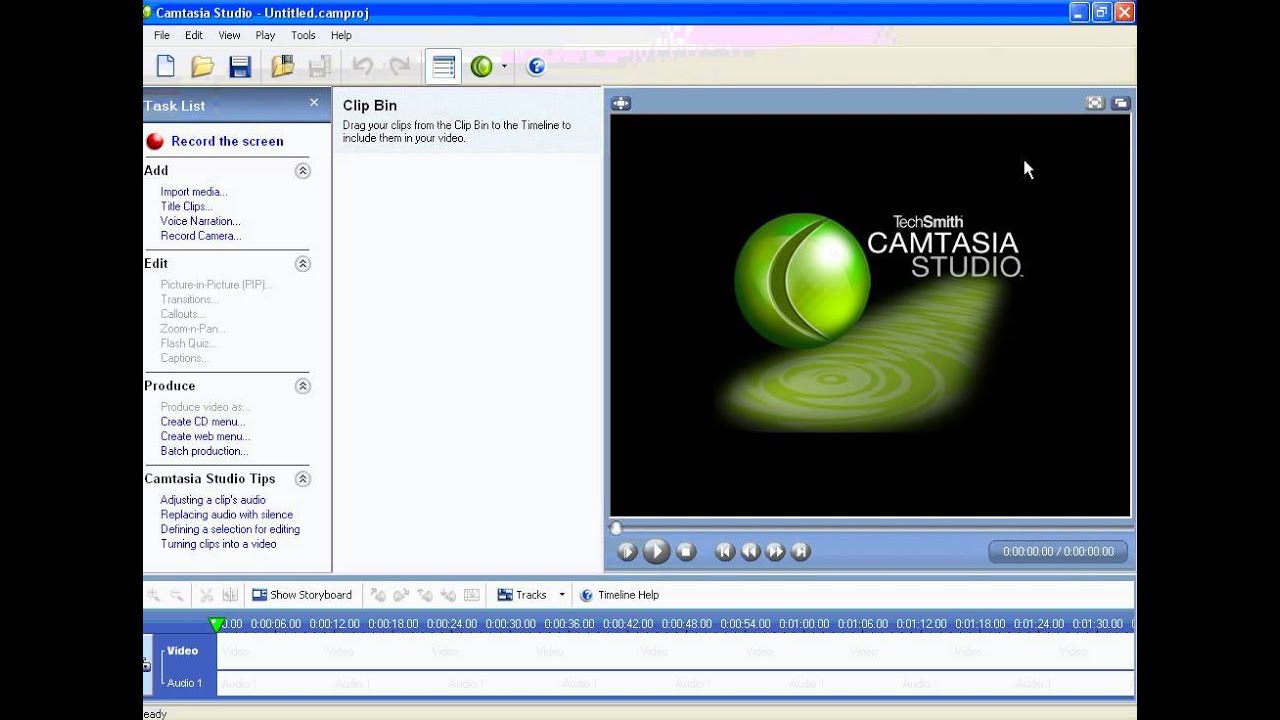Click Title Clips link
Image resolution: width=1280 pixels, height=720 pixels.
point(186,207)
